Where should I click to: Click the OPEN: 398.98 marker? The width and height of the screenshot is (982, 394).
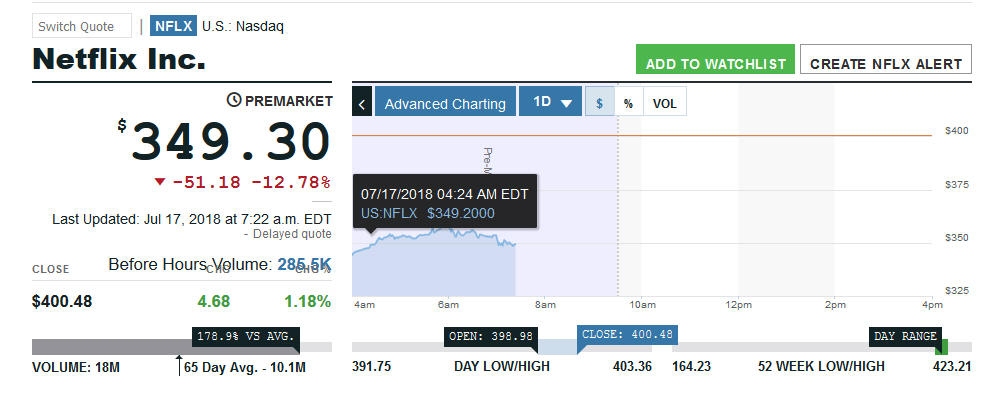(490, 336)
